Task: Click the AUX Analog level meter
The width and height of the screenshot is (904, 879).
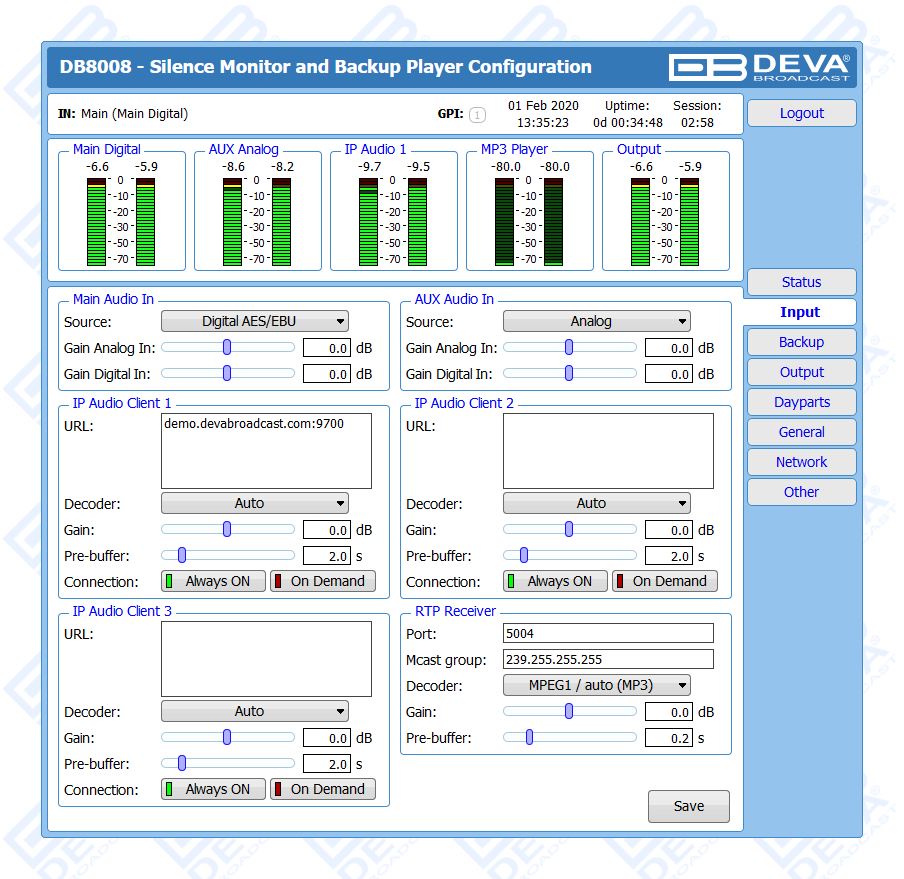Action: coord(257,220)
